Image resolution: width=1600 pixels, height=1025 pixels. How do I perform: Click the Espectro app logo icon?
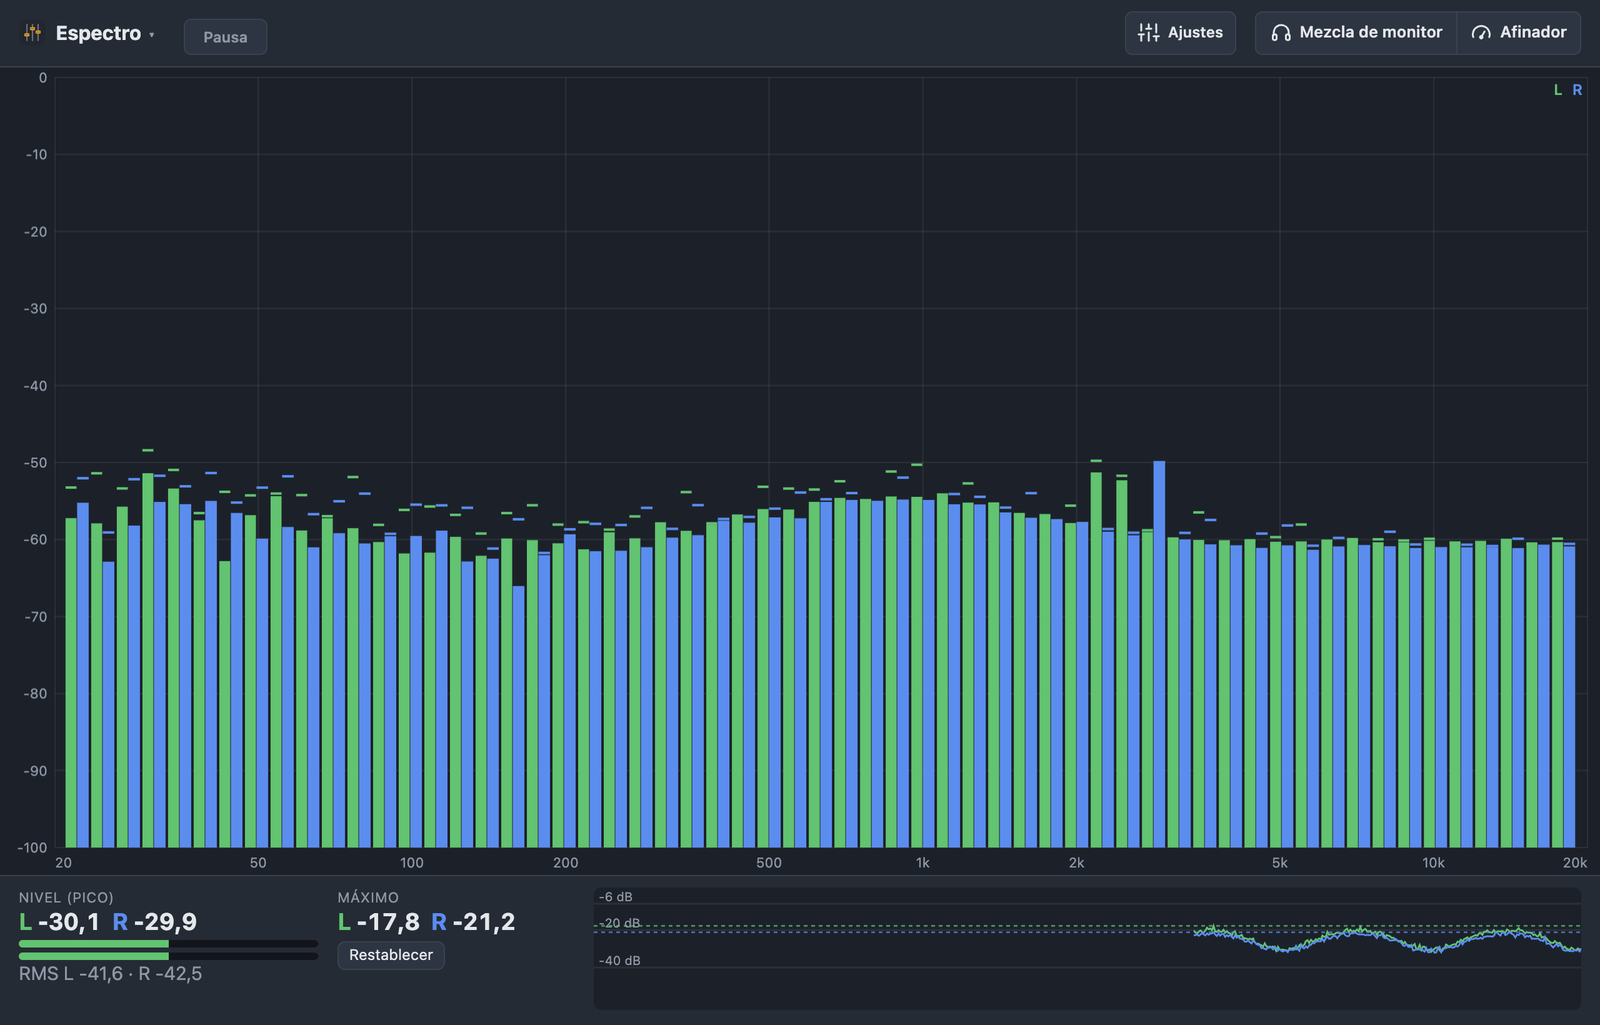click(x=33, y=33)
